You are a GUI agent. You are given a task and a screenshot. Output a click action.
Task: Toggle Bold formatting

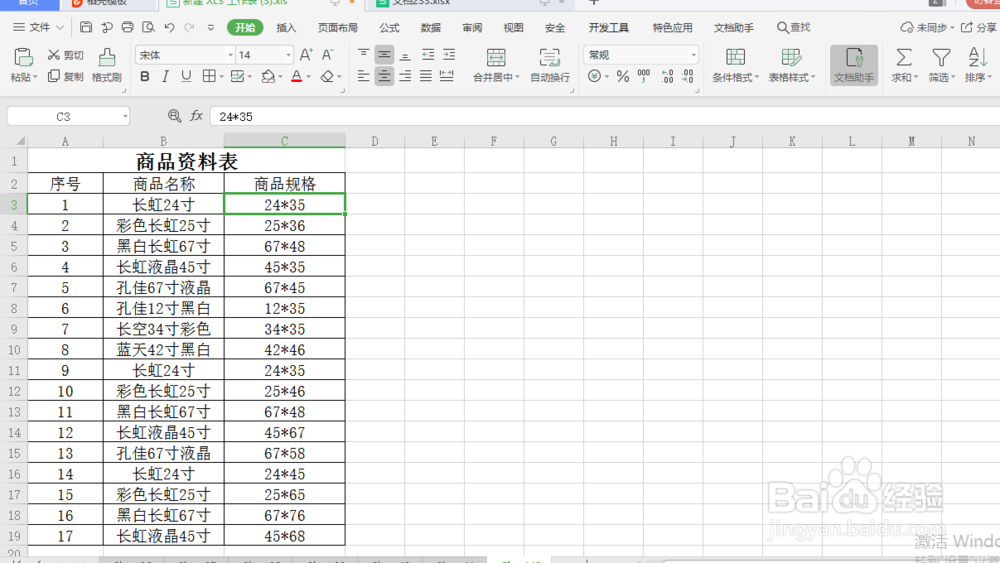tap(145, 77)
